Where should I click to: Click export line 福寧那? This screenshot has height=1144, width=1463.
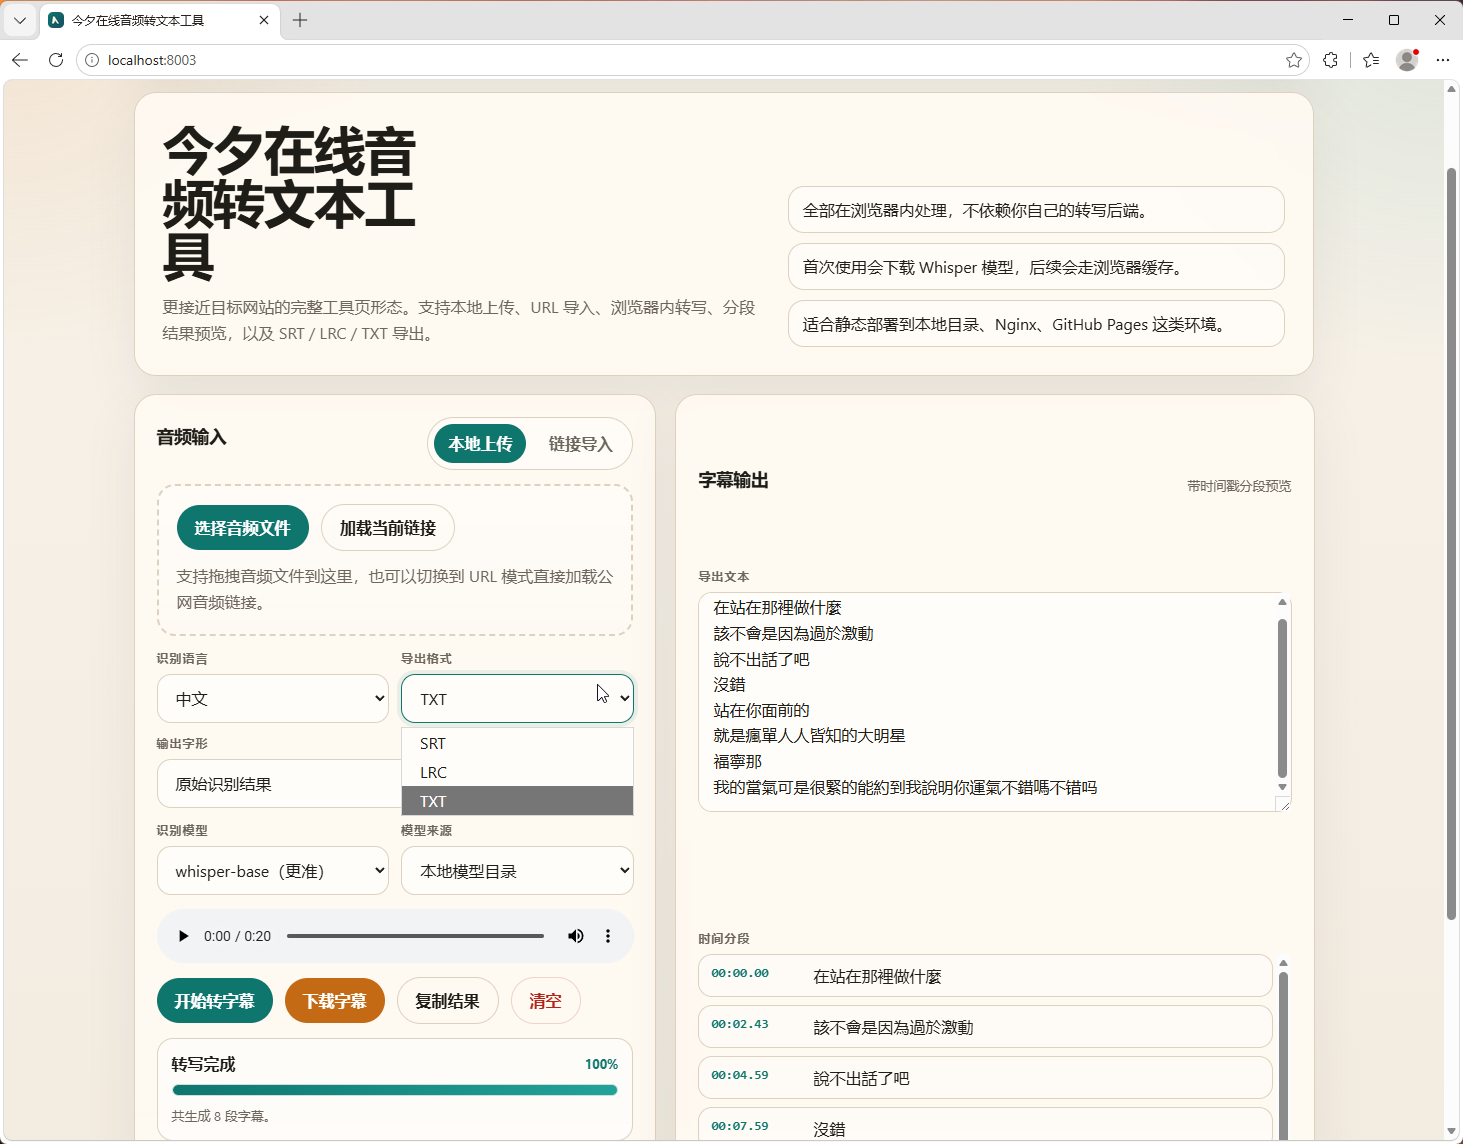[x=737, y=761]
